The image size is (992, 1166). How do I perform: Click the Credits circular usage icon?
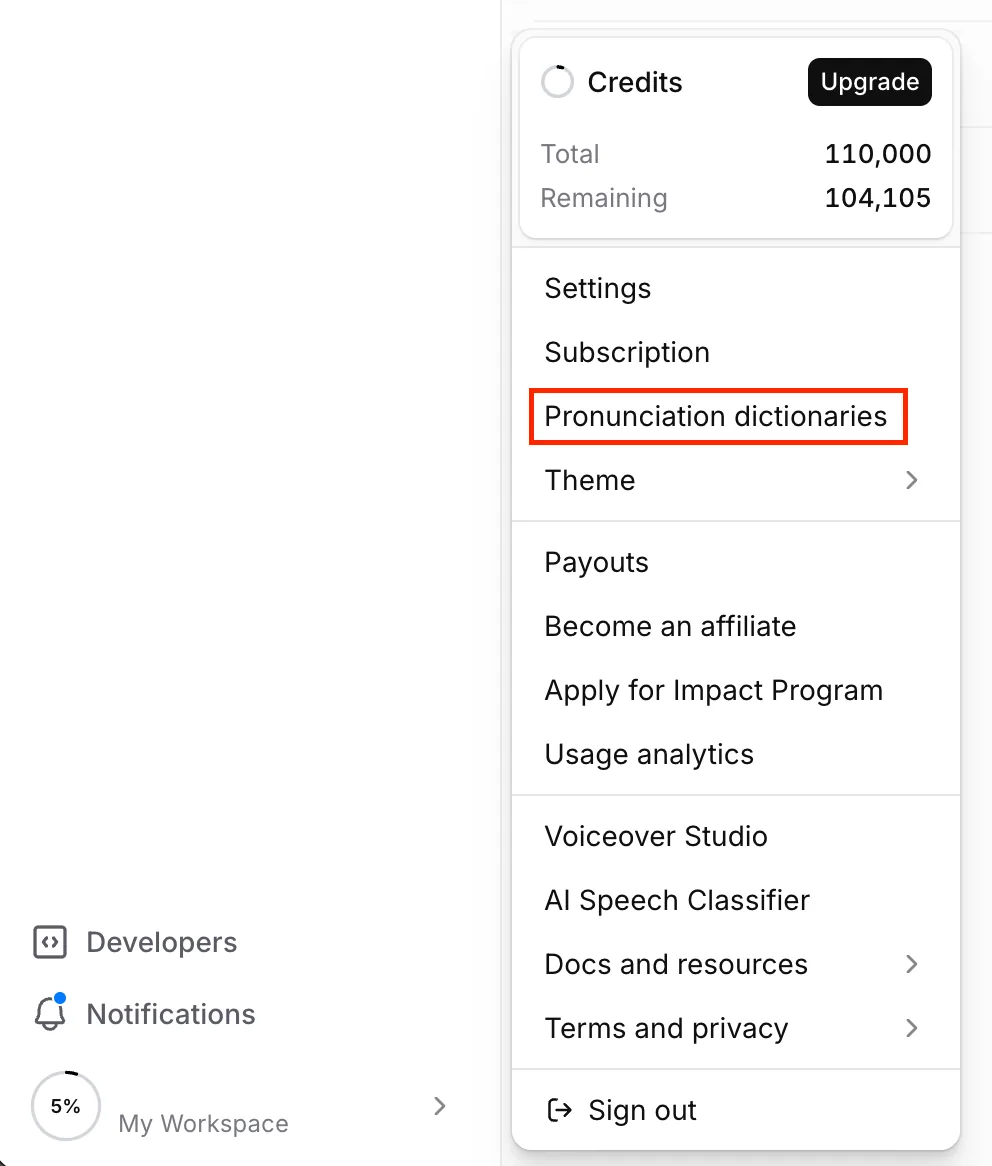pos(557,82)
